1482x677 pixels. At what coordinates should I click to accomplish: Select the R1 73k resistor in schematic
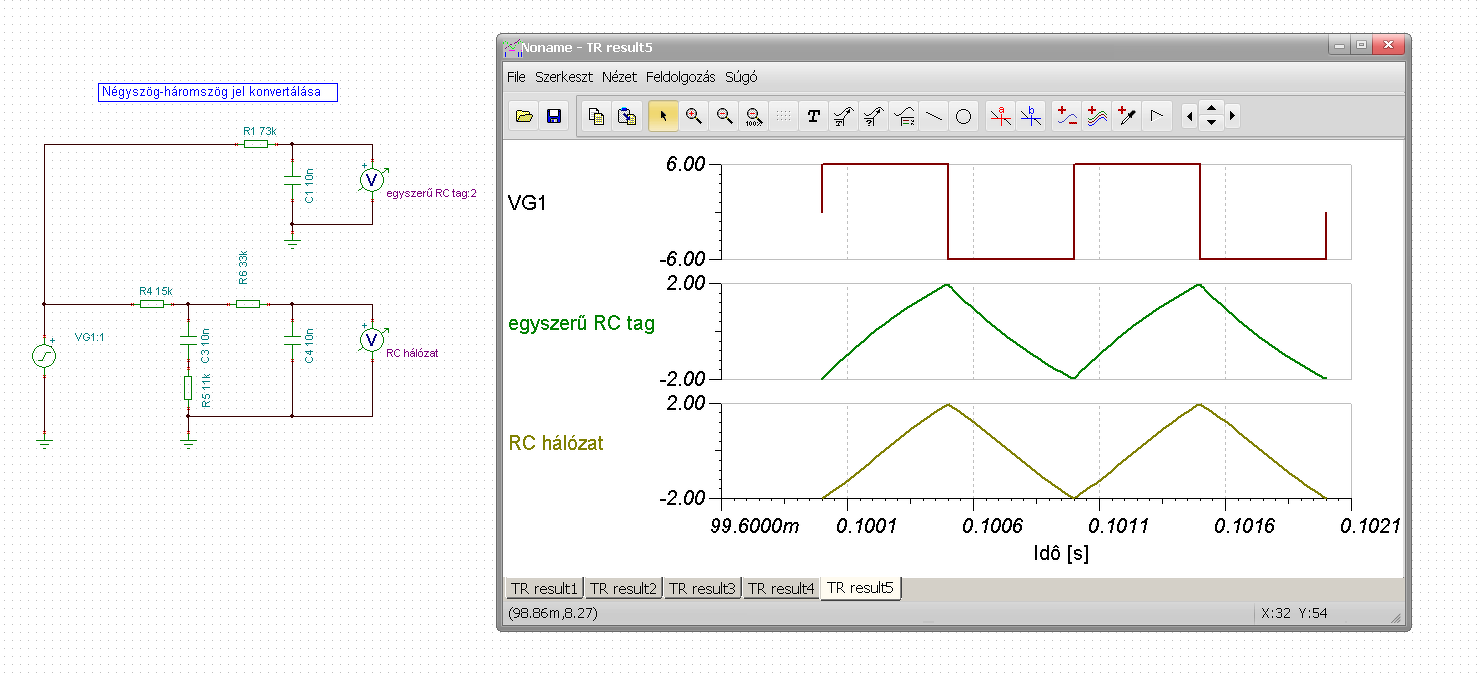(x=257, y=144)
